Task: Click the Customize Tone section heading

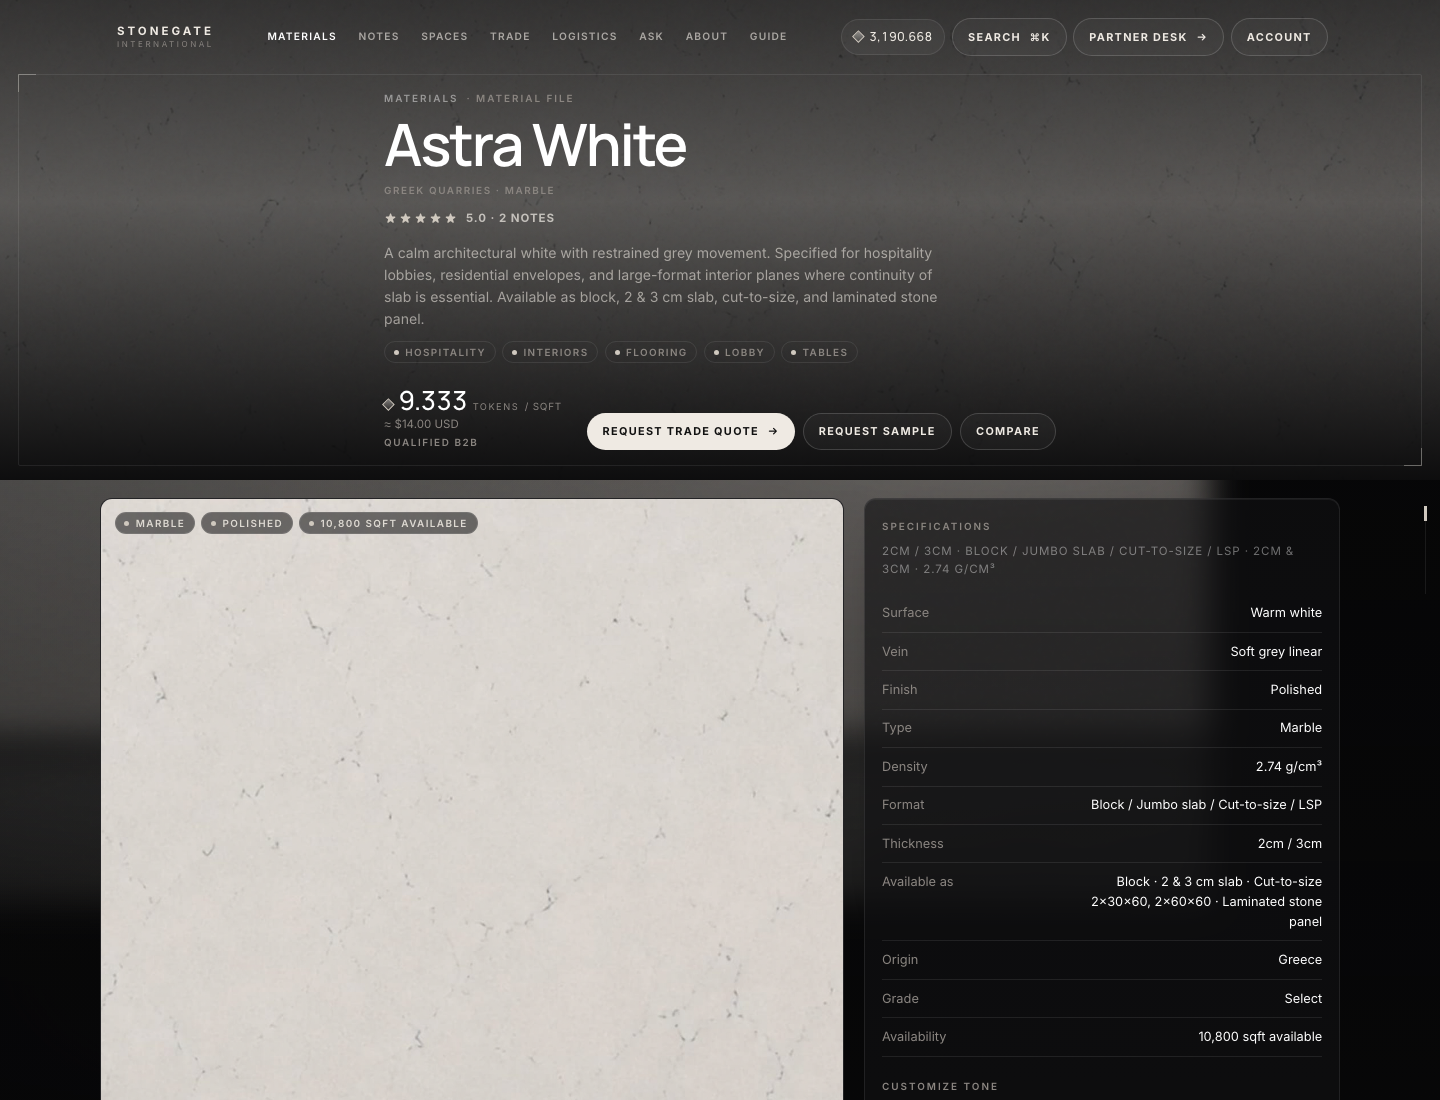Action: [x=940, y=1086]
